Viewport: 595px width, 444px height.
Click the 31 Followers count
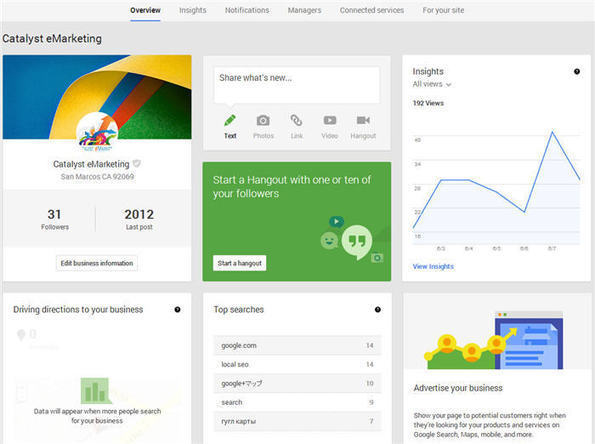click(55, 219)
